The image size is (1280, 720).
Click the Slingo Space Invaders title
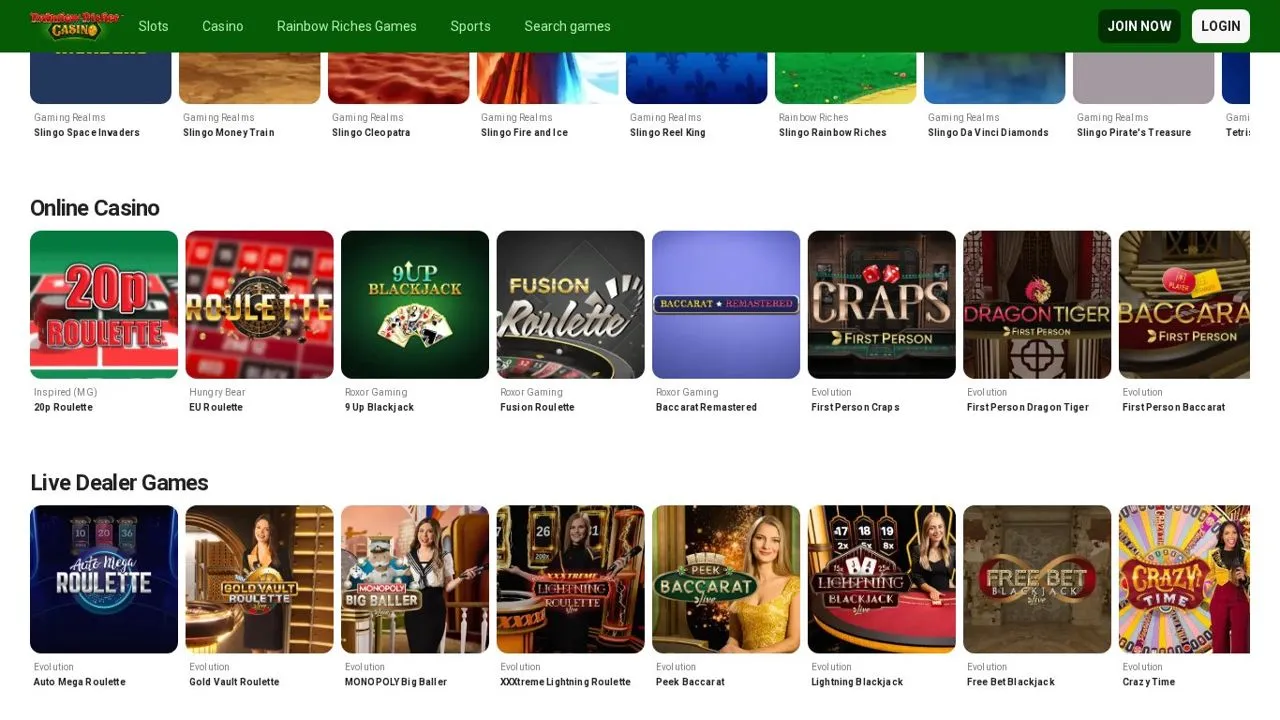87,133
